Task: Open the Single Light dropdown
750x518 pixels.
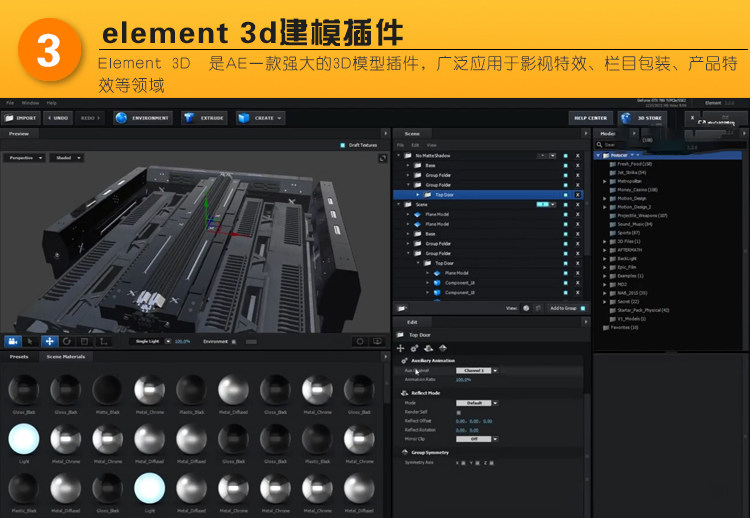Action: click(150, 342)
